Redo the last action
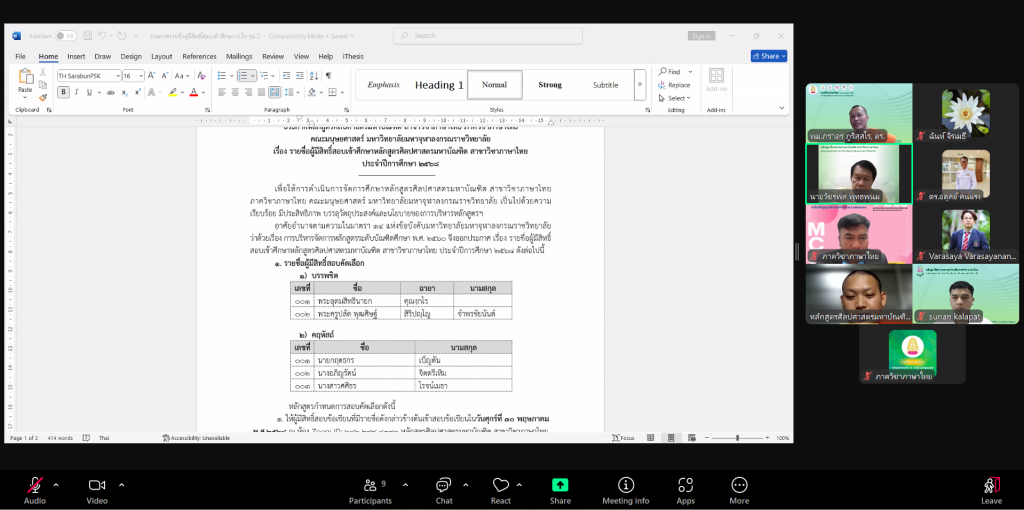The image size is (1024, 510). [x=121, y=36]
